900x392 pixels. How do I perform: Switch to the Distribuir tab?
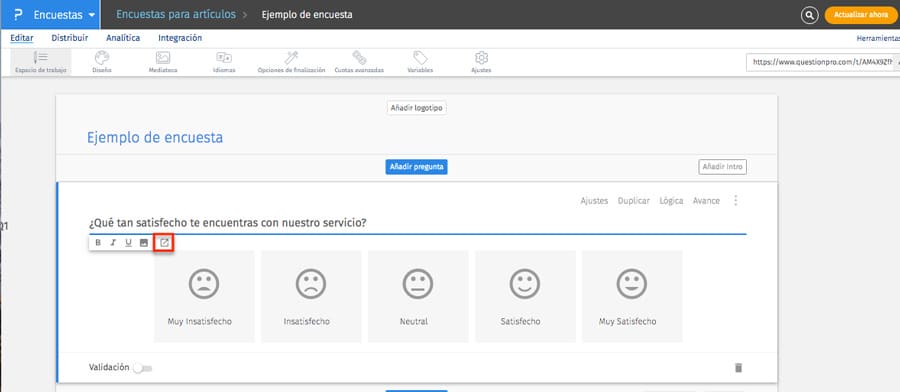(x=69, y=38)
